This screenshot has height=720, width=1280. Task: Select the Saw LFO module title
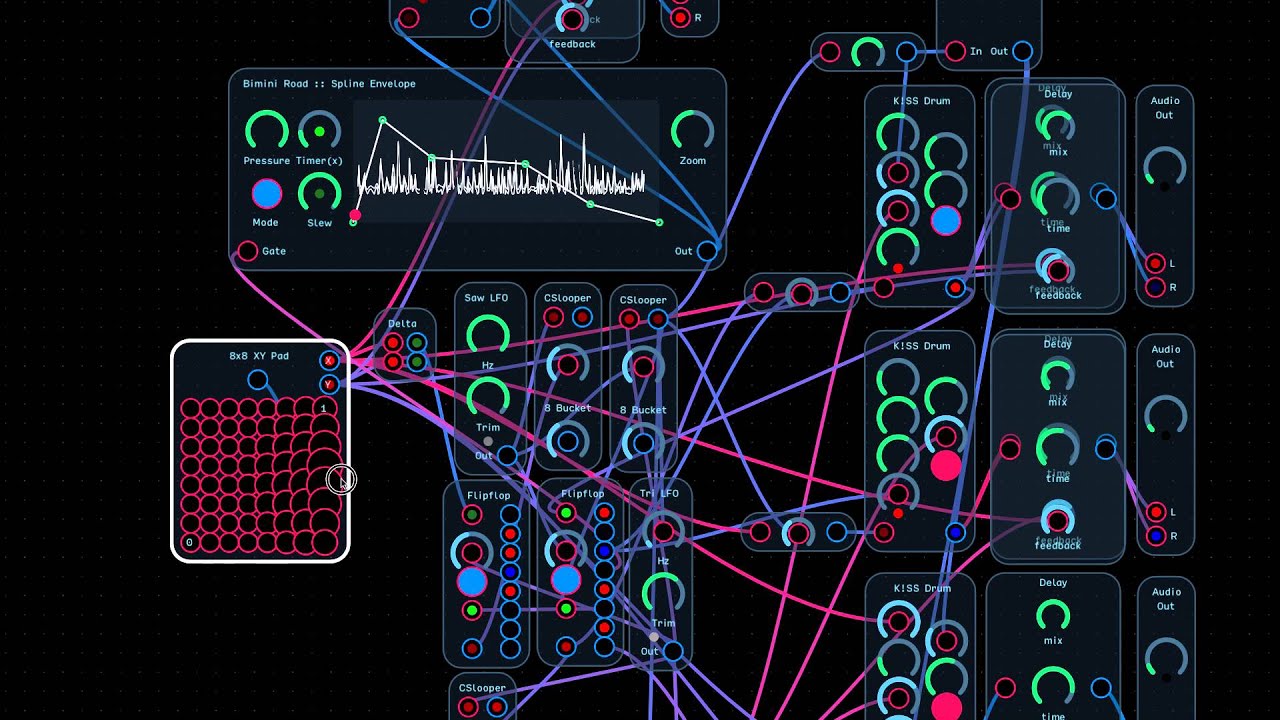click(487, 298)
